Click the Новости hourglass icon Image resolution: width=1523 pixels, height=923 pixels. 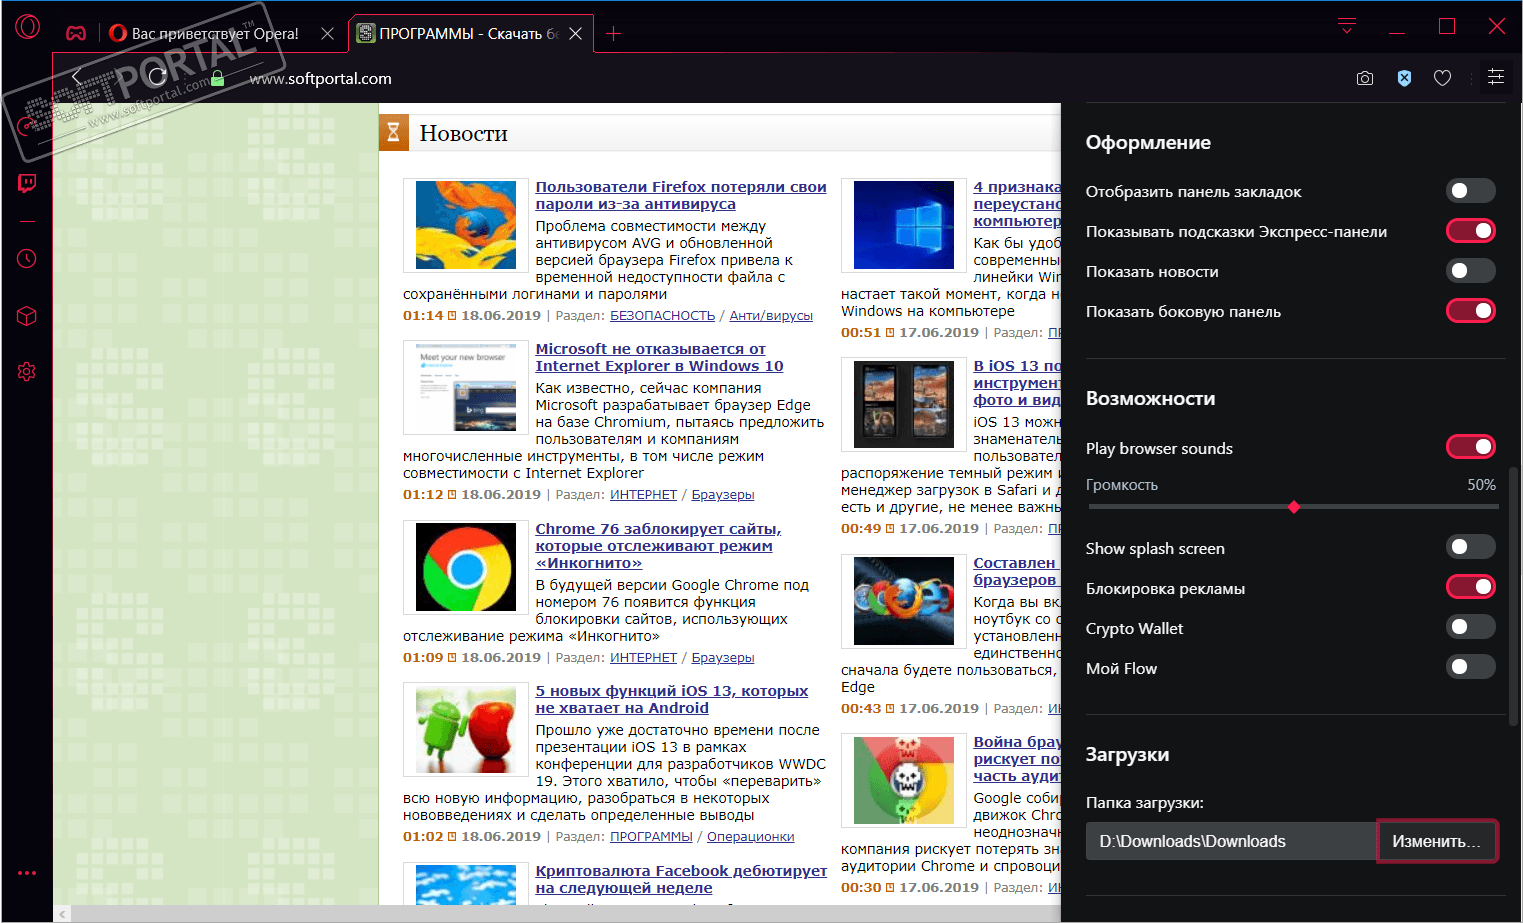393,132
